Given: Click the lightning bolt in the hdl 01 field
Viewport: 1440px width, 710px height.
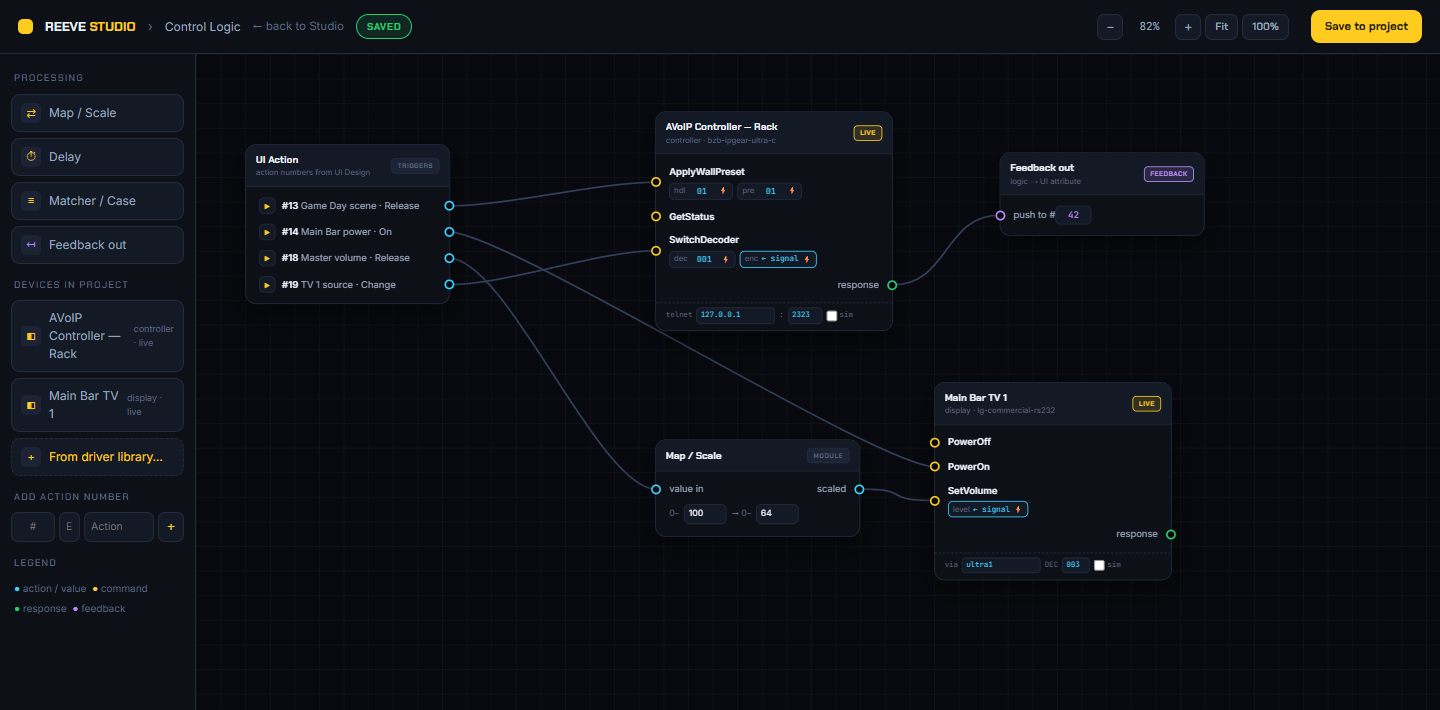Looking at the screenshot, I should [723, 191].
